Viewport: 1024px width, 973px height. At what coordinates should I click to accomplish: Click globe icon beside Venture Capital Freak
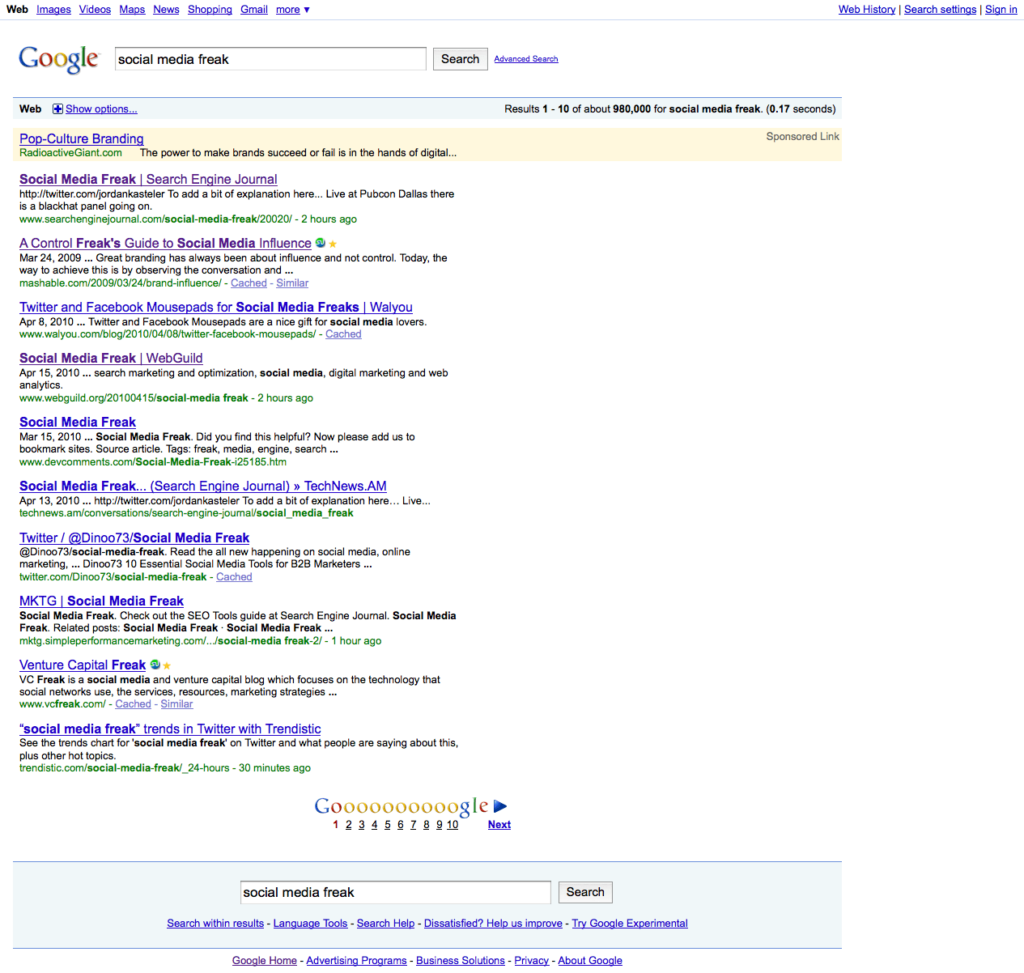point(155,665)
